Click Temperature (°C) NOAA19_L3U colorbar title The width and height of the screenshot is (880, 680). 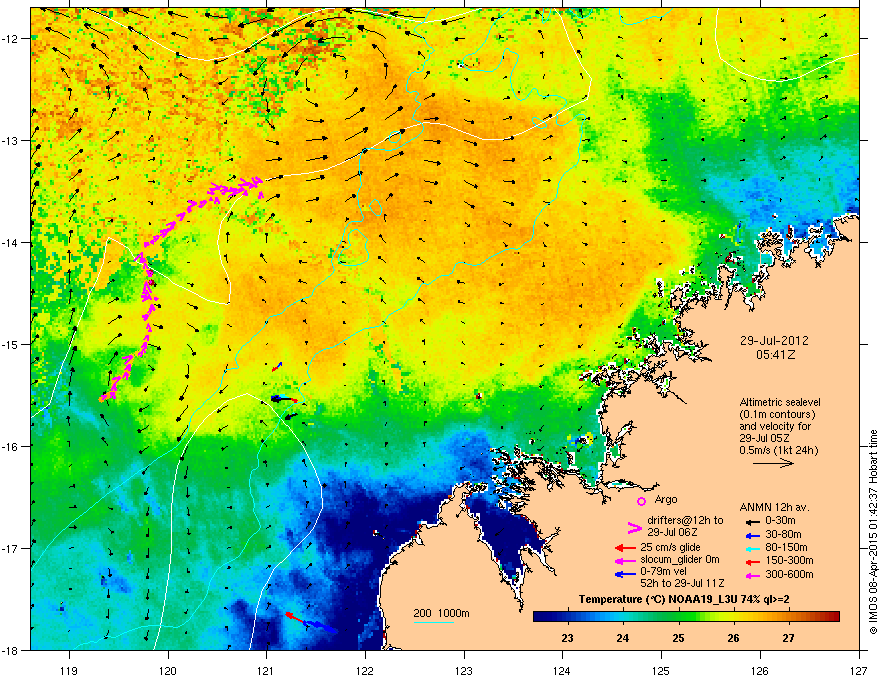coord(684,599)
